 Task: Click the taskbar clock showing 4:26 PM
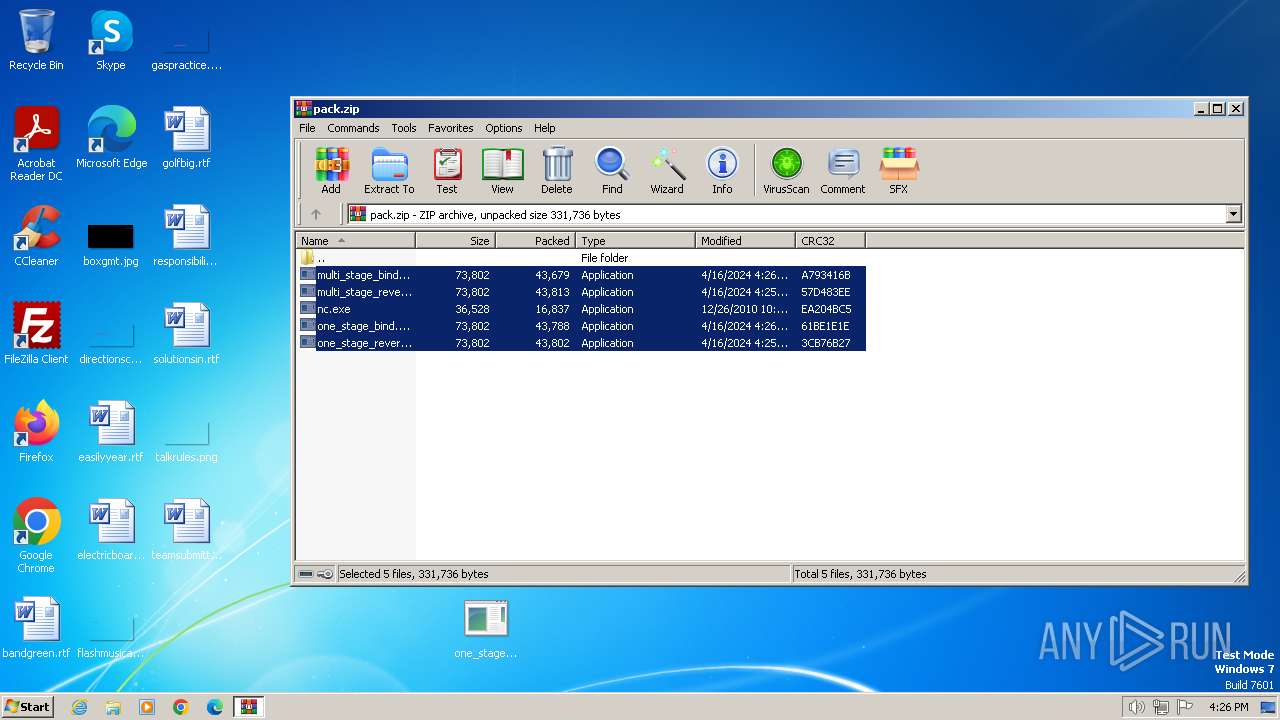pyautogui.click(x=1229, y=707)
